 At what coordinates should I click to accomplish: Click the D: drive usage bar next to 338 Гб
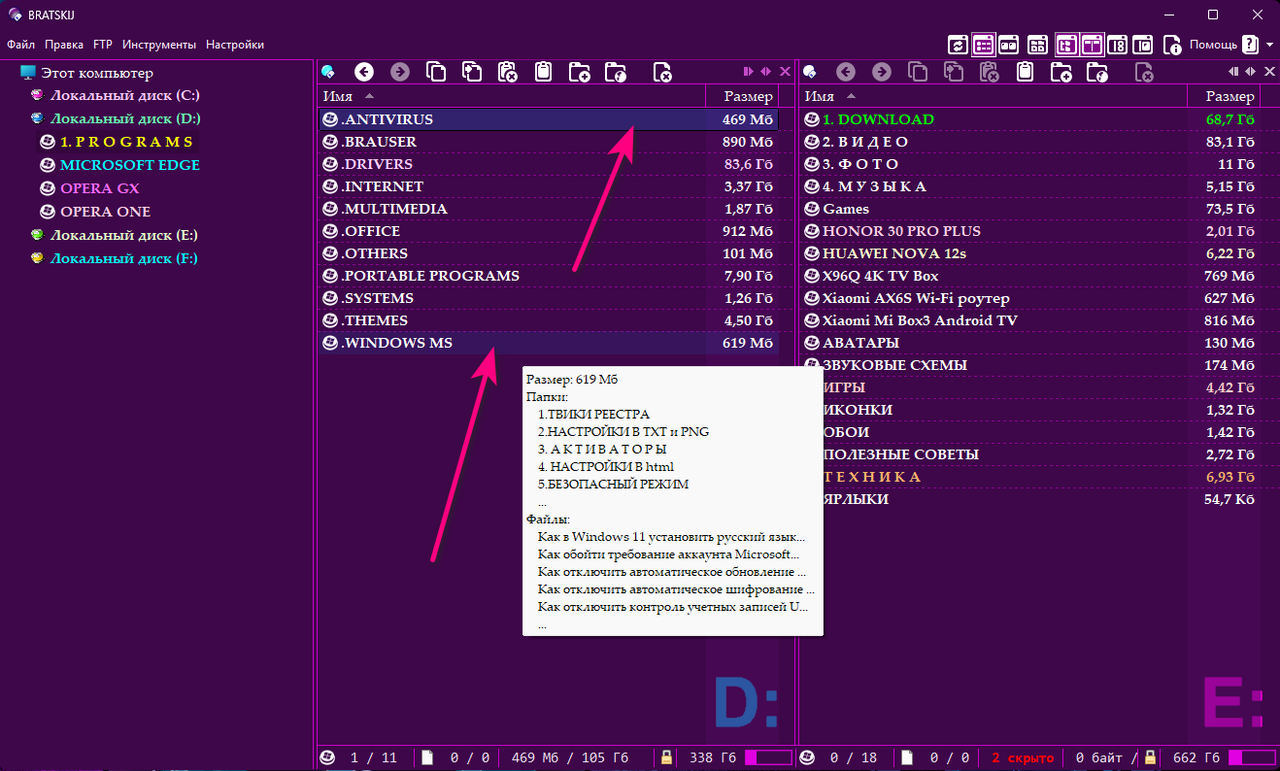[x=769, y=758]
